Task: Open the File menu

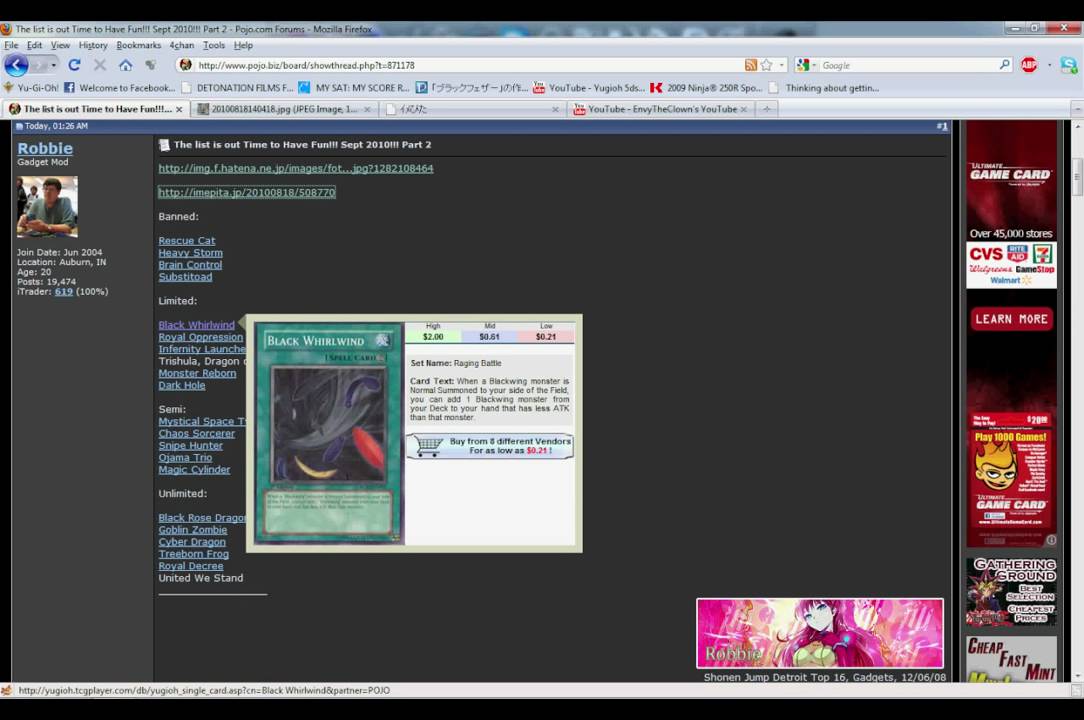Action: tap(11, 45)
